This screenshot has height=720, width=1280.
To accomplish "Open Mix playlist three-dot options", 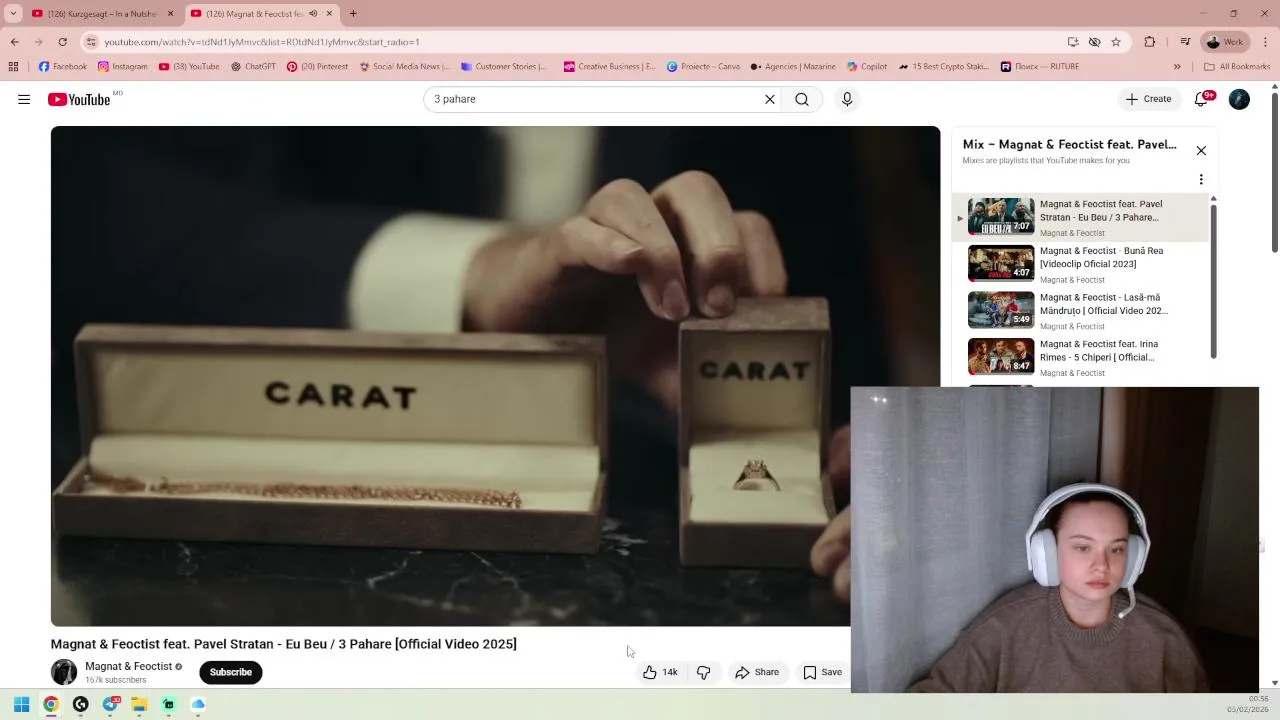I will (x=1201, y=180).
